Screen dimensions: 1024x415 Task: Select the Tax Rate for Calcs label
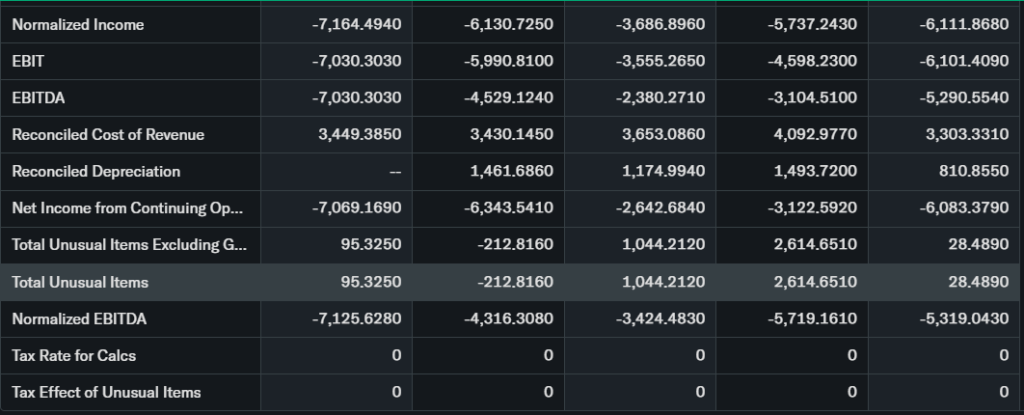pos(73,356)
